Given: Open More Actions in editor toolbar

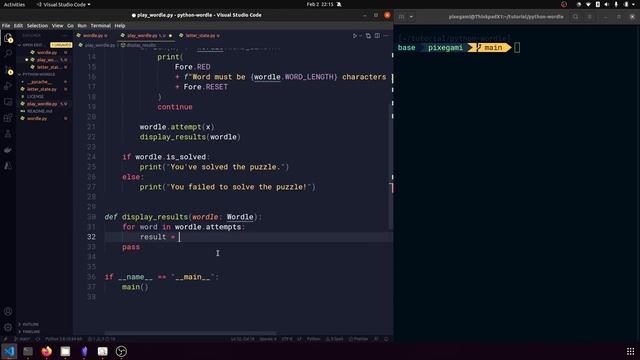Looking at the screenshot, I should point(386,36).
